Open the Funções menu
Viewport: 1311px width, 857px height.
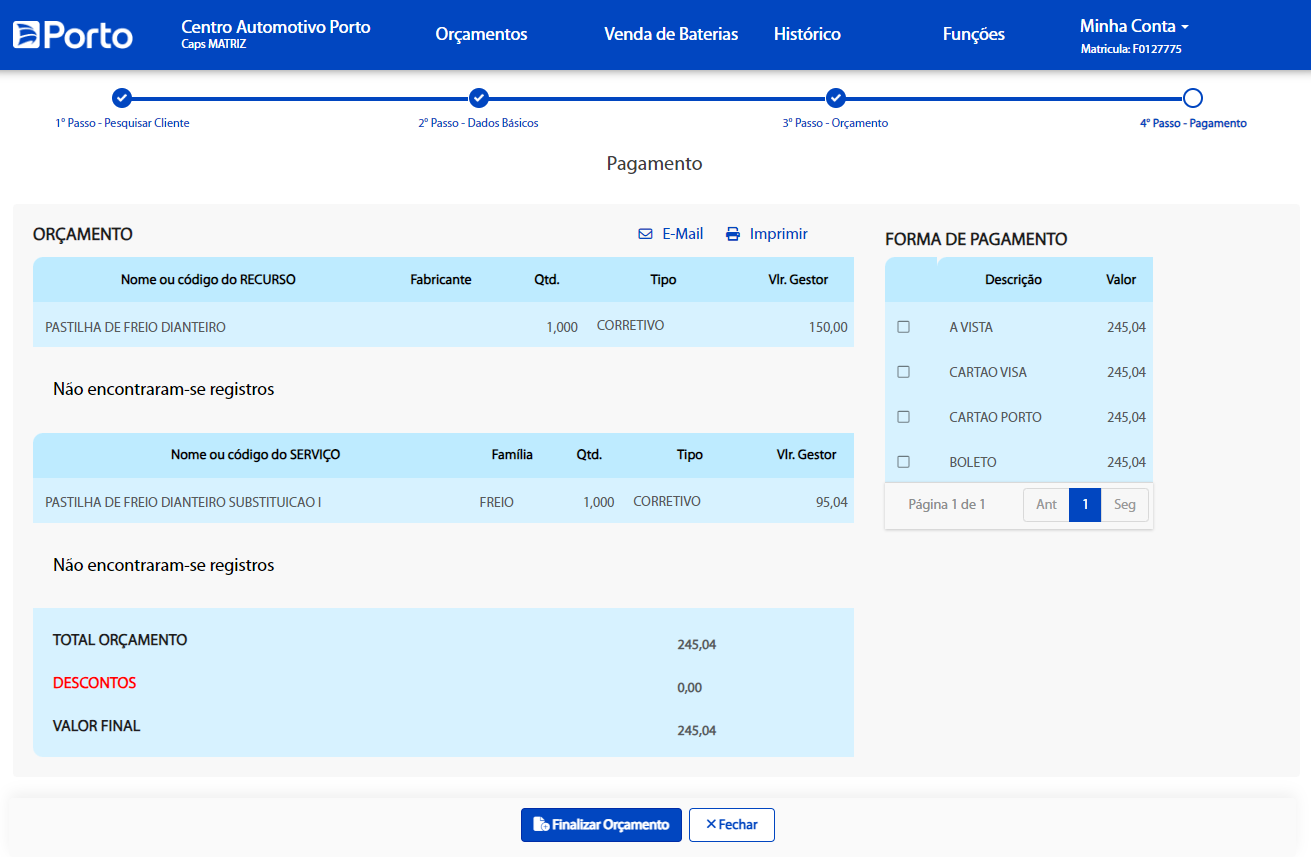[x=974, y=34]
